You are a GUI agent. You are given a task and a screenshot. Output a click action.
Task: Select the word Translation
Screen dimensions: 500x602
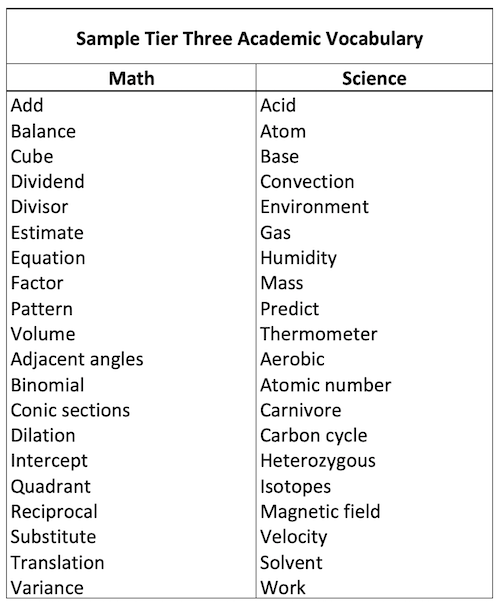pyautogui.click(x=58, y=563)
